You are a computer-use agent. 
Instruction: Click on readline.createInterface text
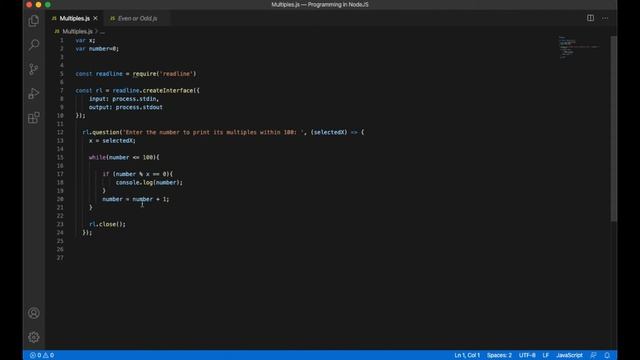point(153,91)
